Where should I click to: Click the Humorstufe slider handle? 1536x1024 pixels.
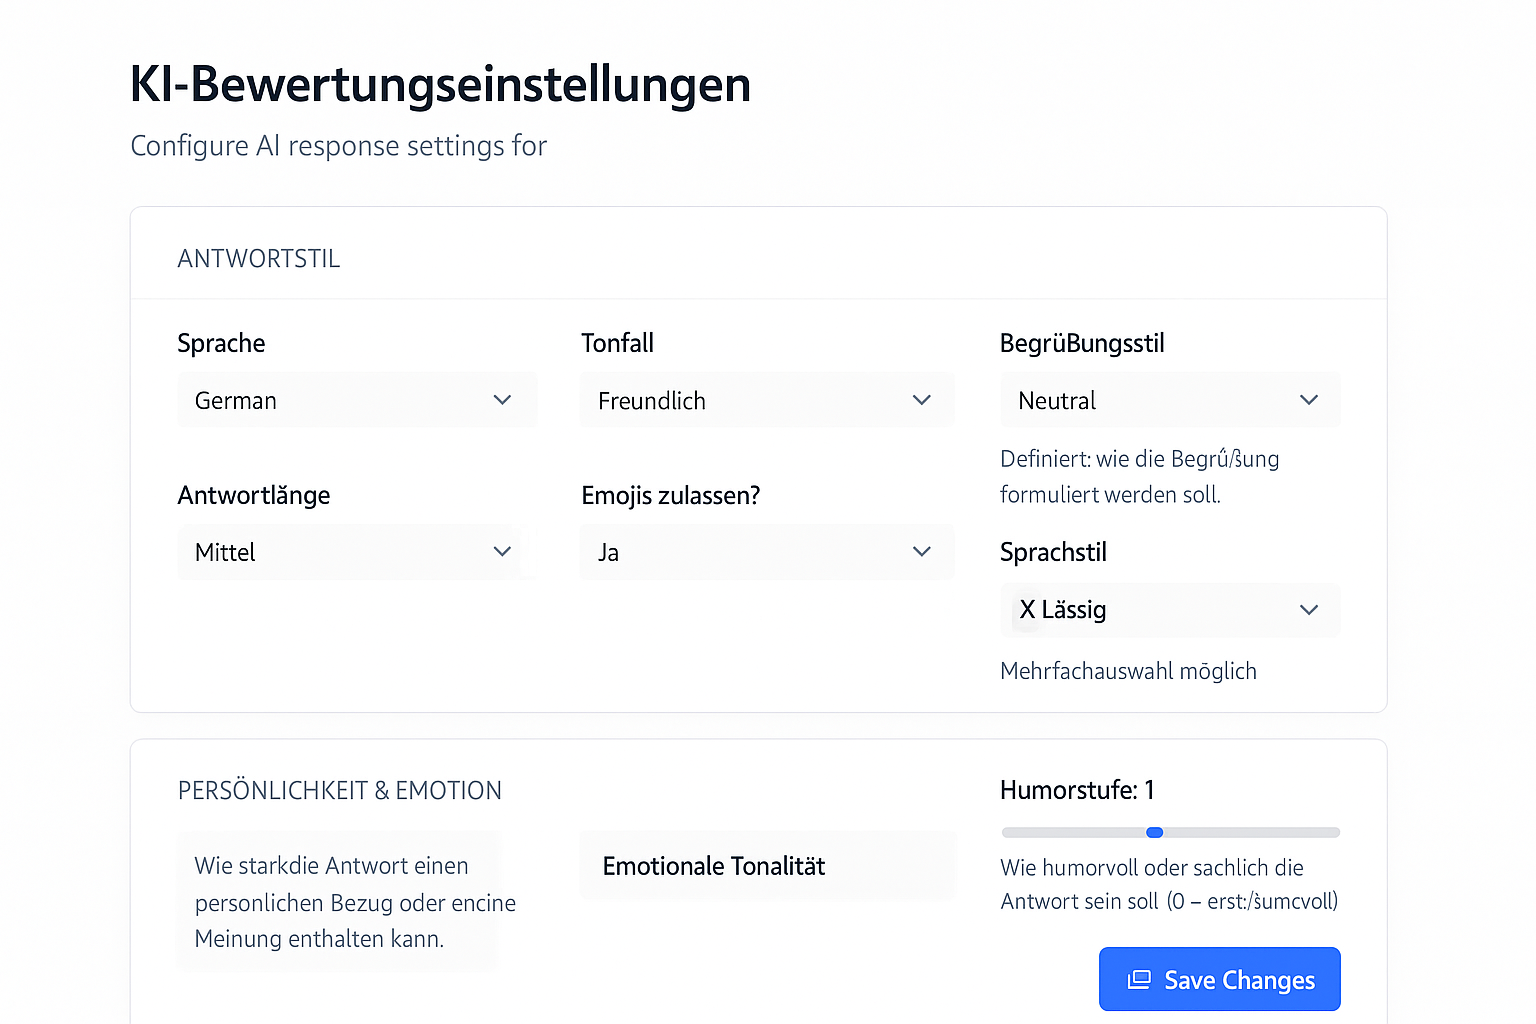pyautogui.click(x=1154, y=832)
